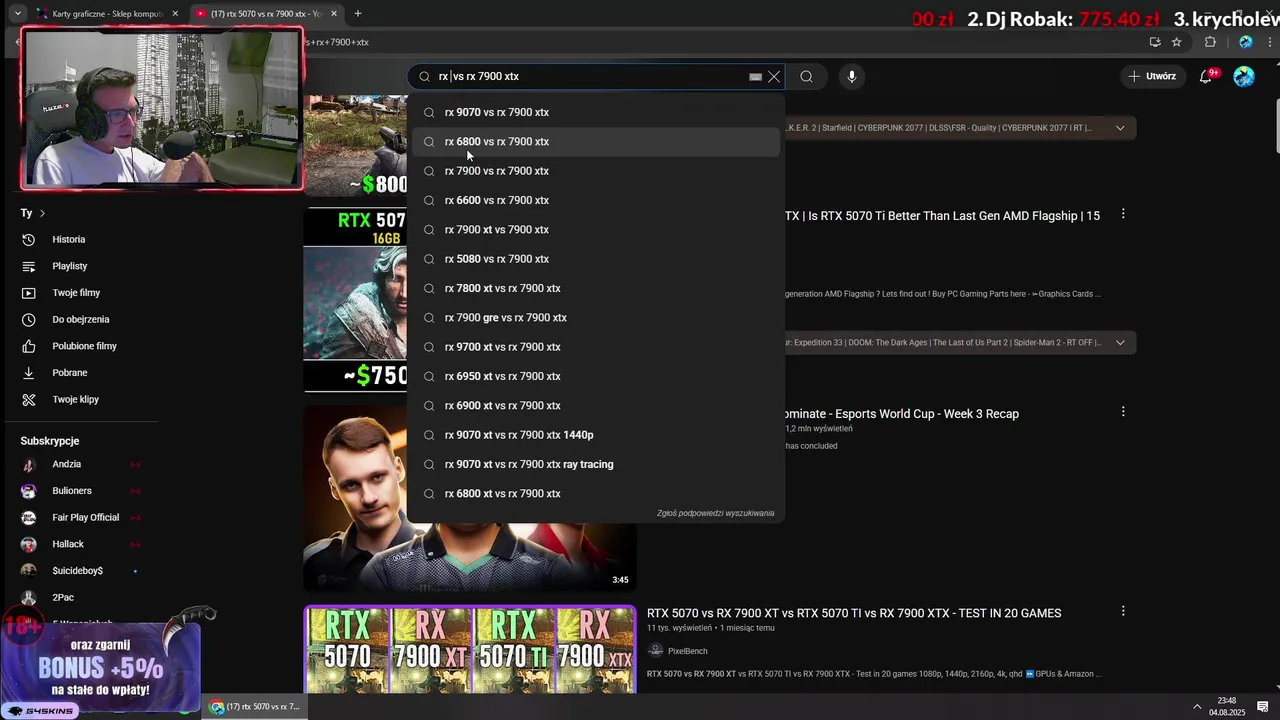
Task: Choose suggestion rx 7800 xt vs rx 7900 xtx
Action: pos(595,288)
